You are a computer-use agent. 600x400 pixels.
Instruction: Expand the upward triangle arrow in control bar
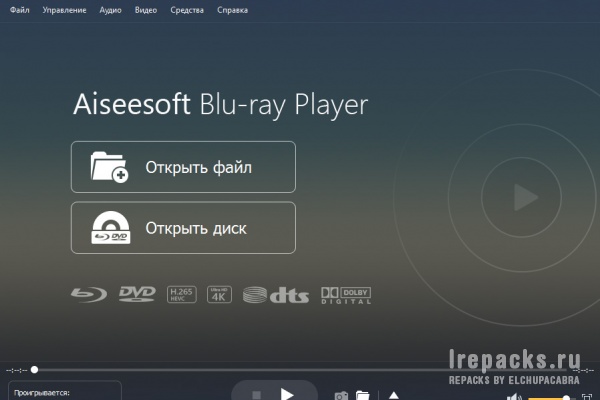click(x=394, y=395)
